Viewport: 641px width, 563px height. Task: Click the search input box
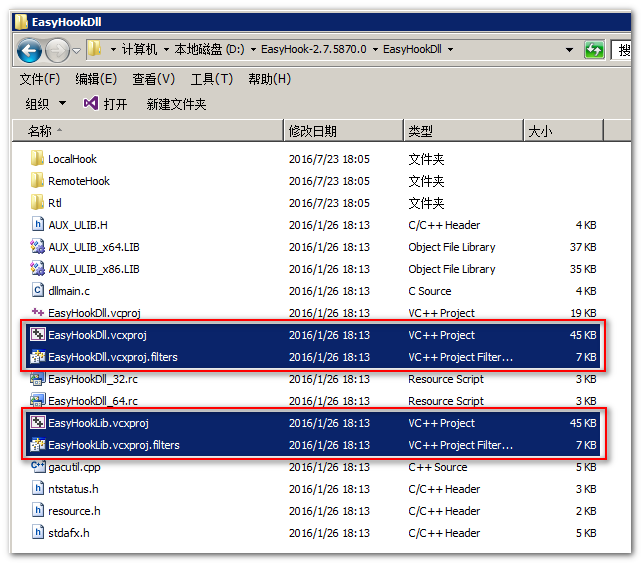pyautogui.click(x=621, y=50)
